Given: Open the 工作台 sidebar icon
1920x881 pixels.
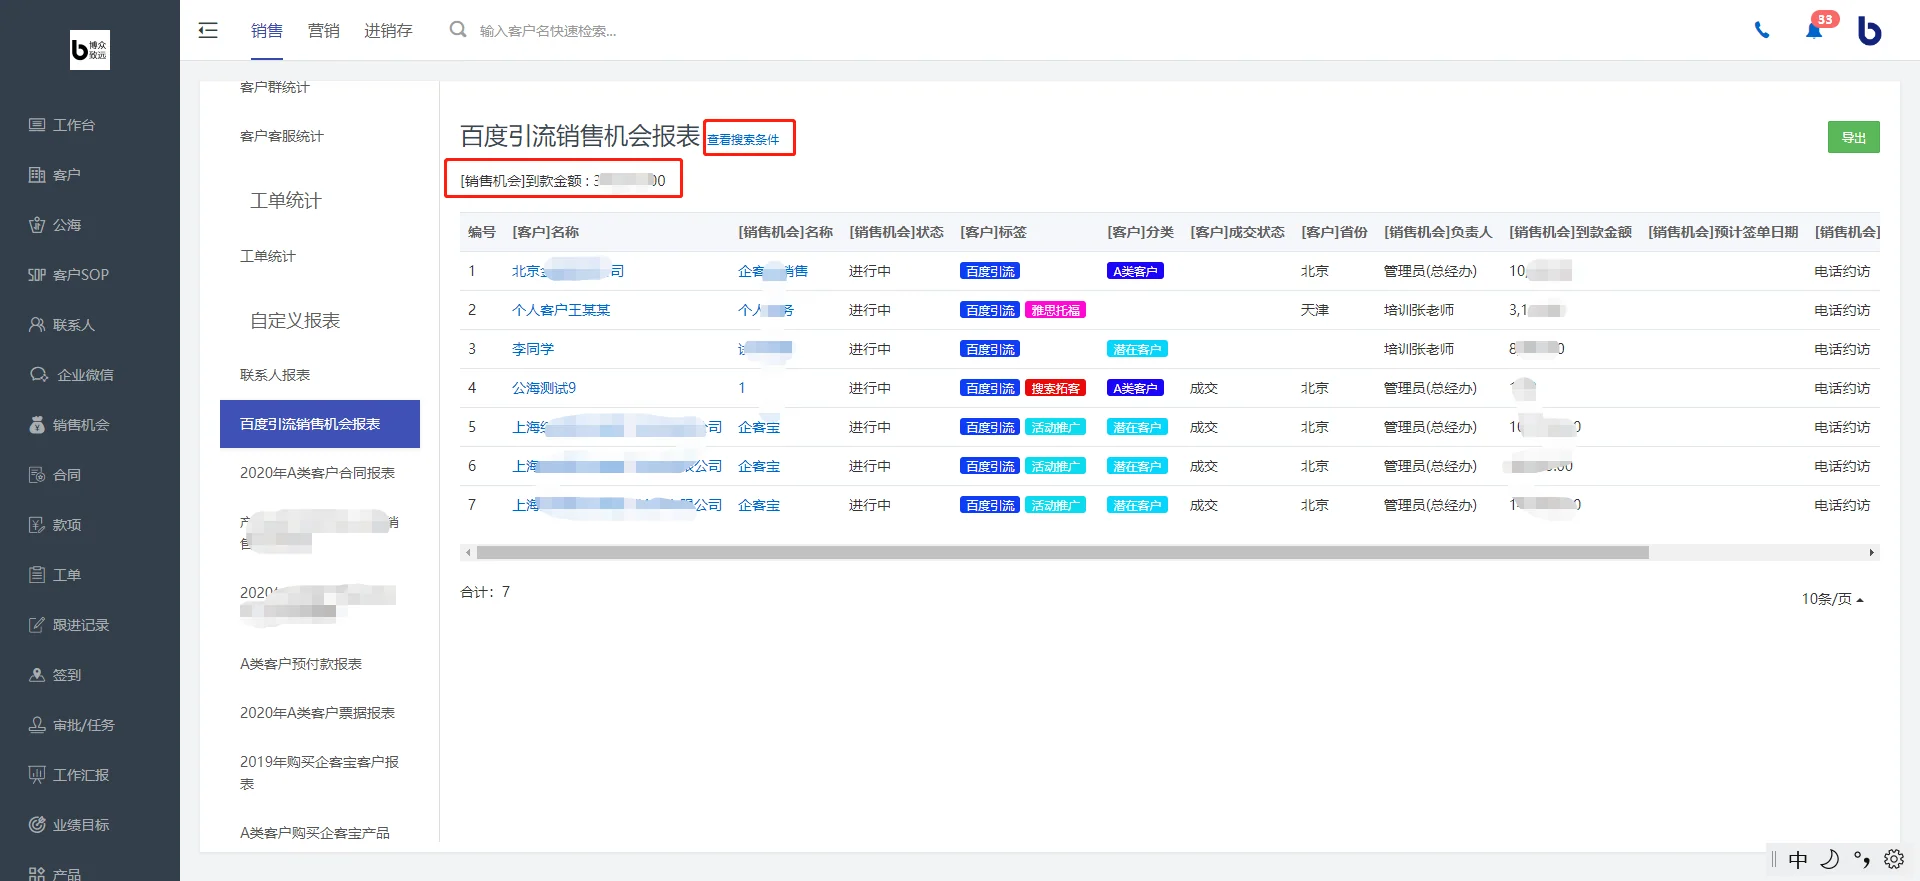Looking at the screenshot, I should point(37,125).
